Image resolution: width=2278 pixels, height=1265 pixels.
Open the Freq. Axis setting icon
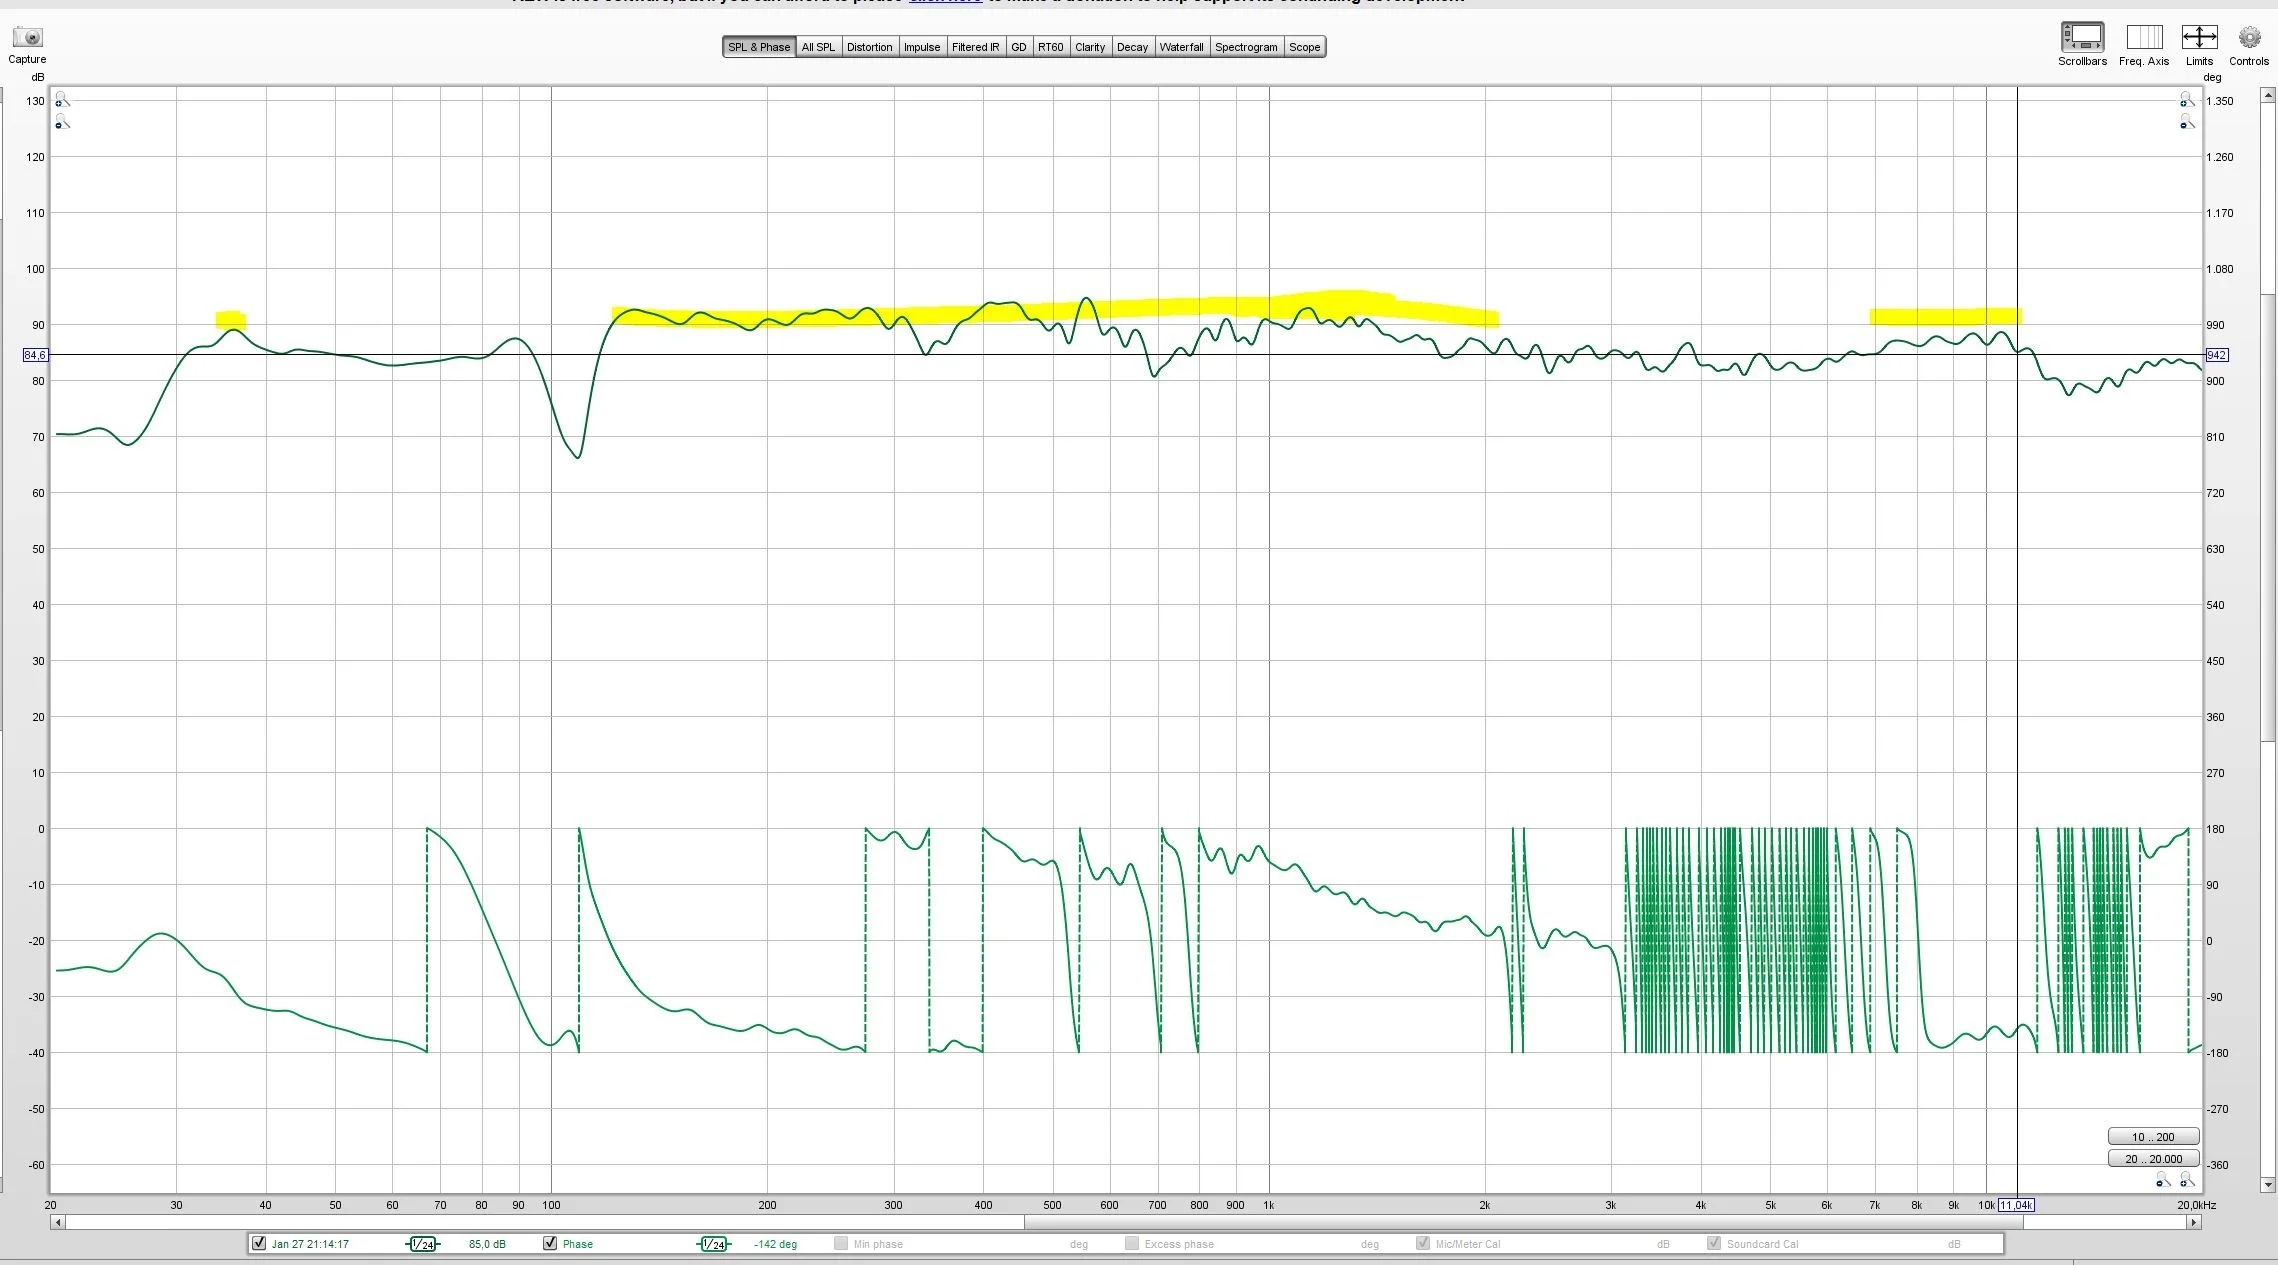coord(2144,37)
